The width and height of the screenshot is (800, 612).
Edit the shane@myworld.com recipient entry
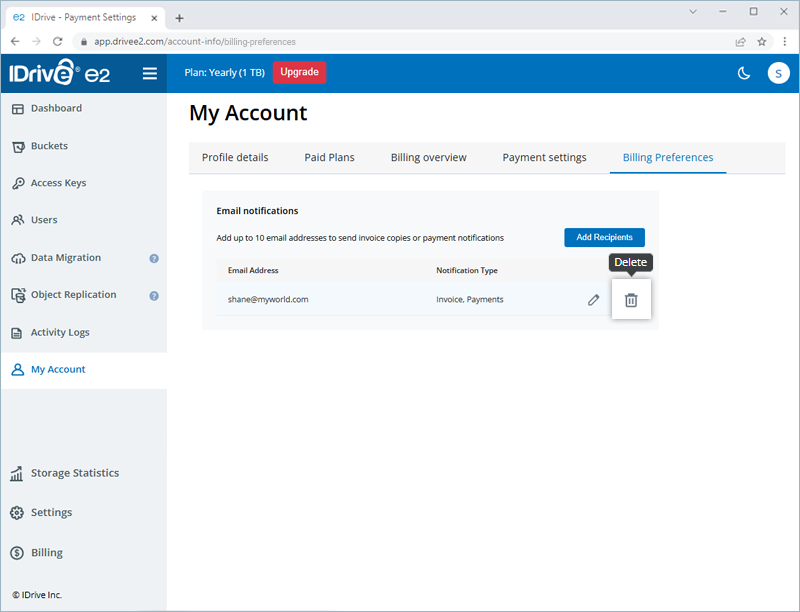(594, 300)
